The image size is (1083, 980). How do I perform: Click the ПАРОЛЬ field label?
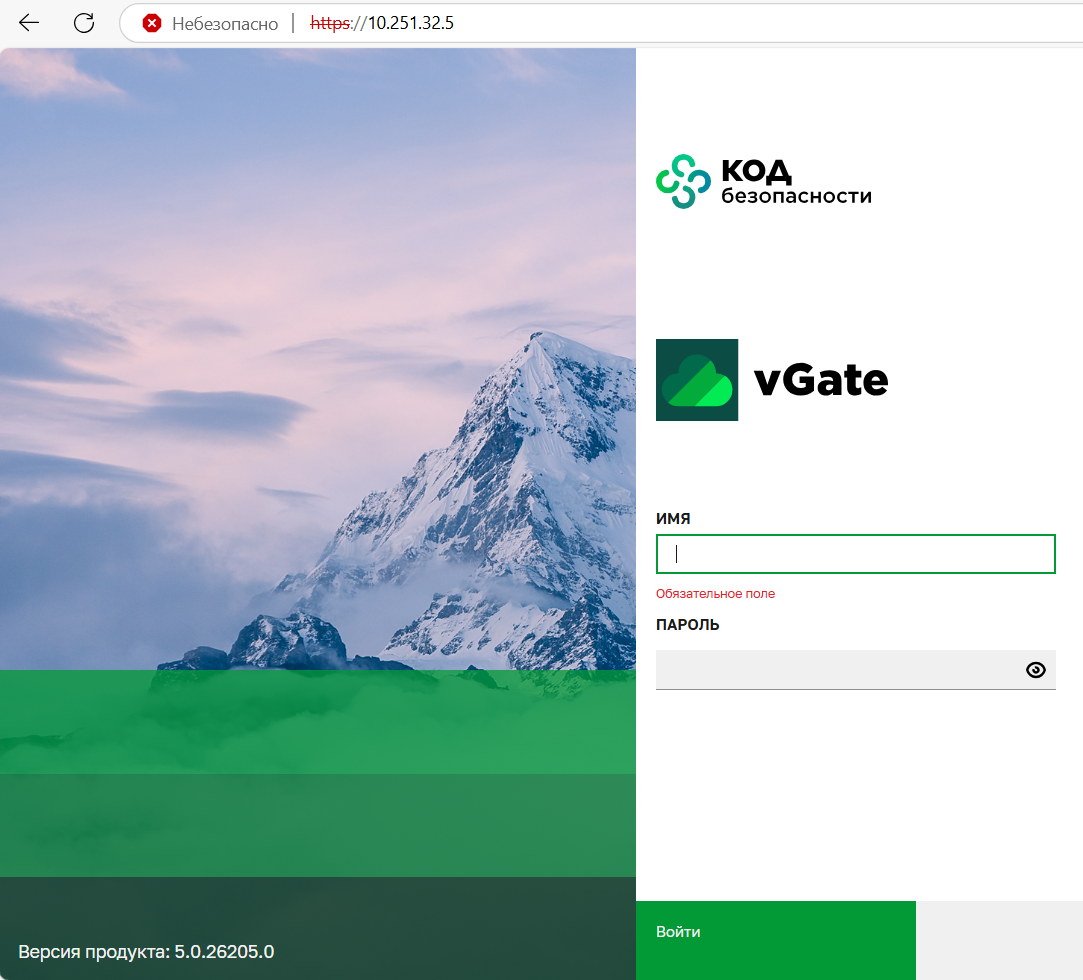coord(688,625)
